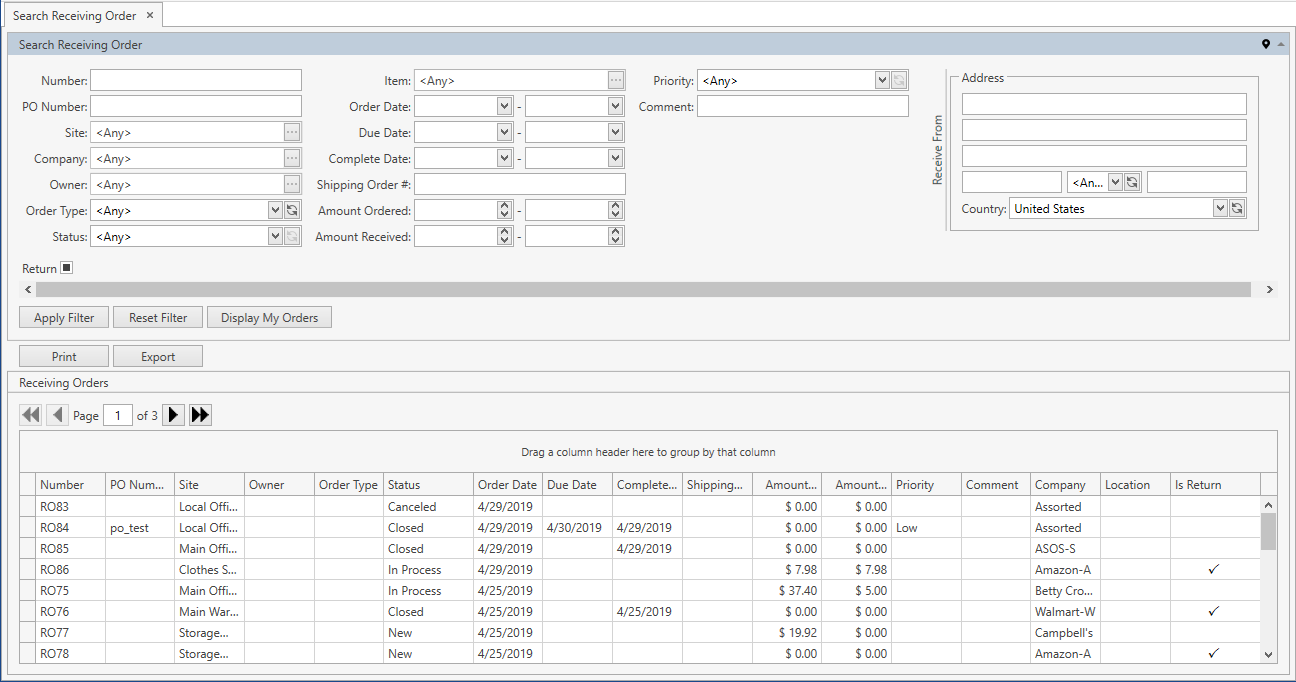Screen dimensions: 1296x682
Task: Click the Apply Filter button
Action: 64,318
